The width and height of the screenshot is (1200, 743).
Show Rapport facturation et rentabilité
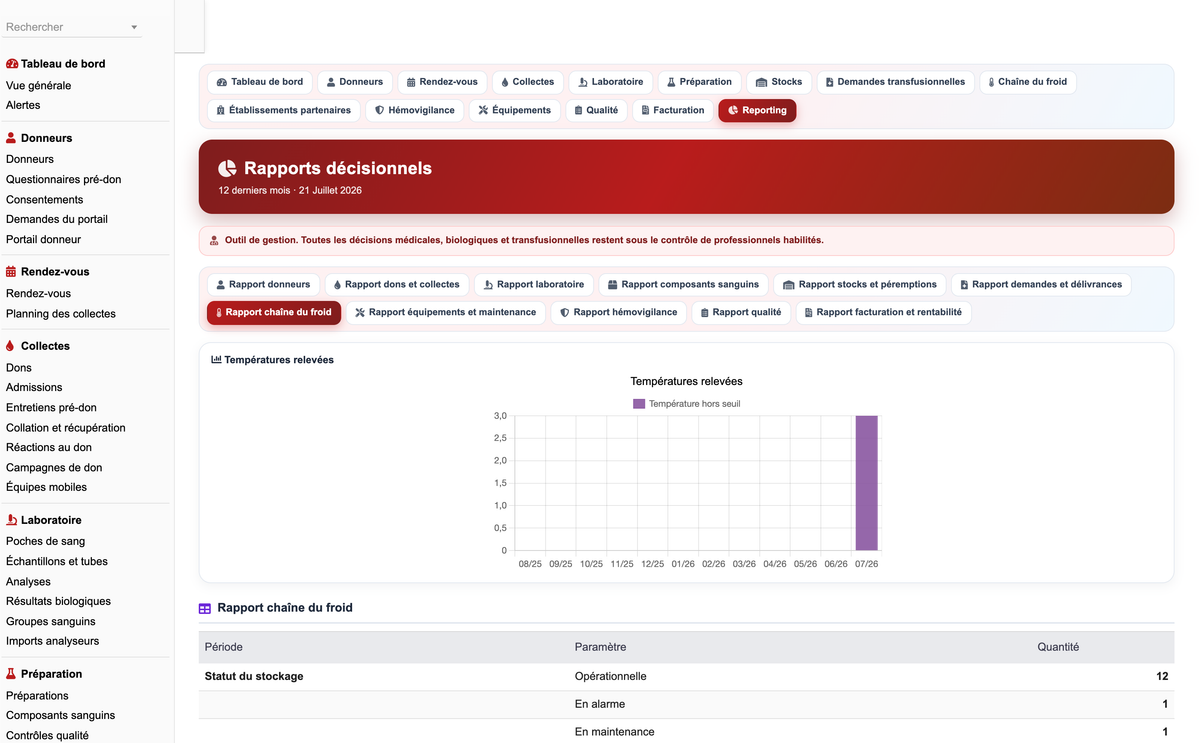pyautogui.click(x=883, y=313)
